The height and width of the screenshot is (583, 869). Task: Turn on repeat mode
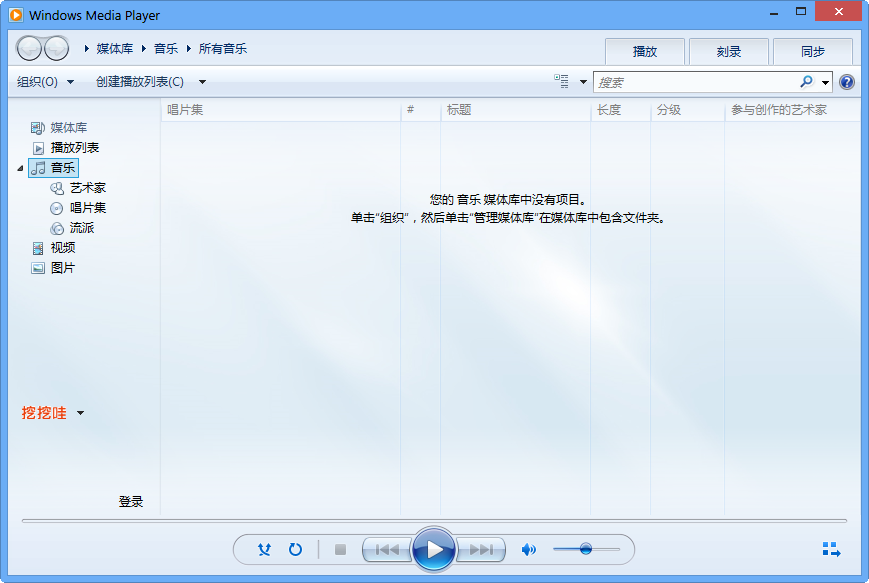[295, 549]
